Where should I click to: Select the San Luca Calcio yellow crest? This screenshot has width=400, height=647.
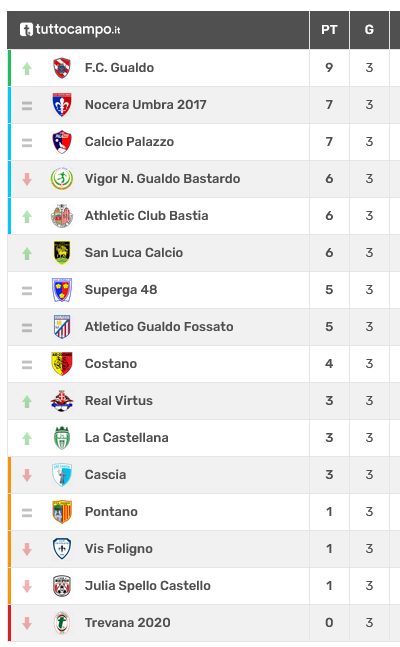click(62, 253)
